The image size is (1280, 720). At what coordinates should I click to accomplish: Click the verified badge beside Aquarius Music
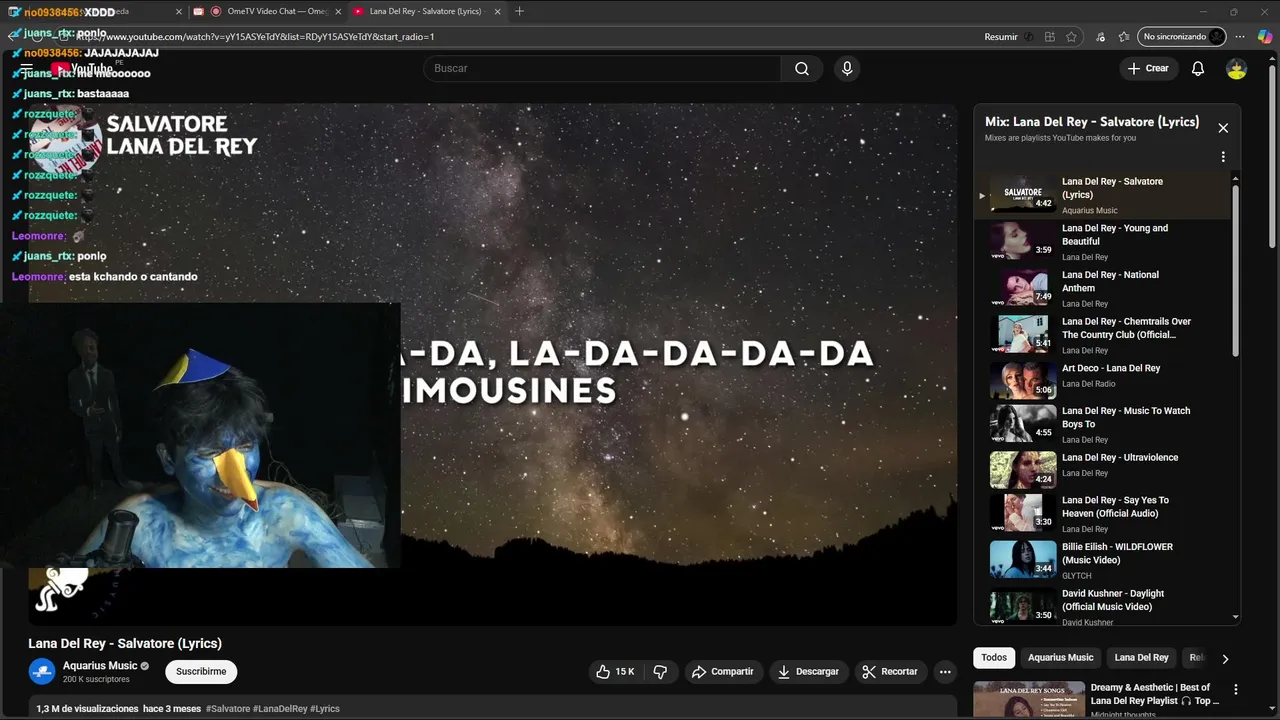click(145, 665)
